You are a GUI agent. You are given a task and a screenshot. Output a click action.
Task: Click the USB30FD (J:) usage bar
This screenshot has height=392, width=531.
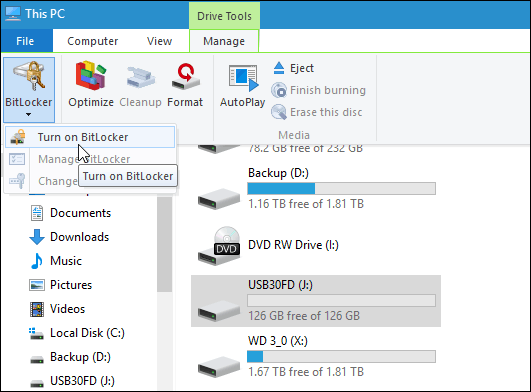point(341,301)
